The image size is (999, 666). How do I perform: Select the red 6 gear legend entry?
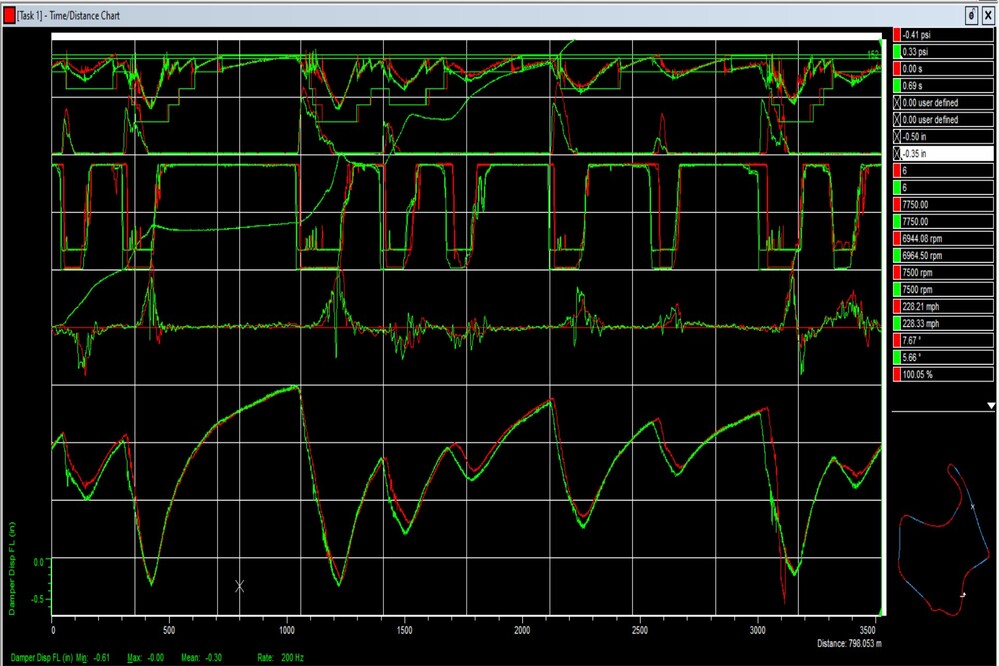pyautogui.click(x=943, y=171)
